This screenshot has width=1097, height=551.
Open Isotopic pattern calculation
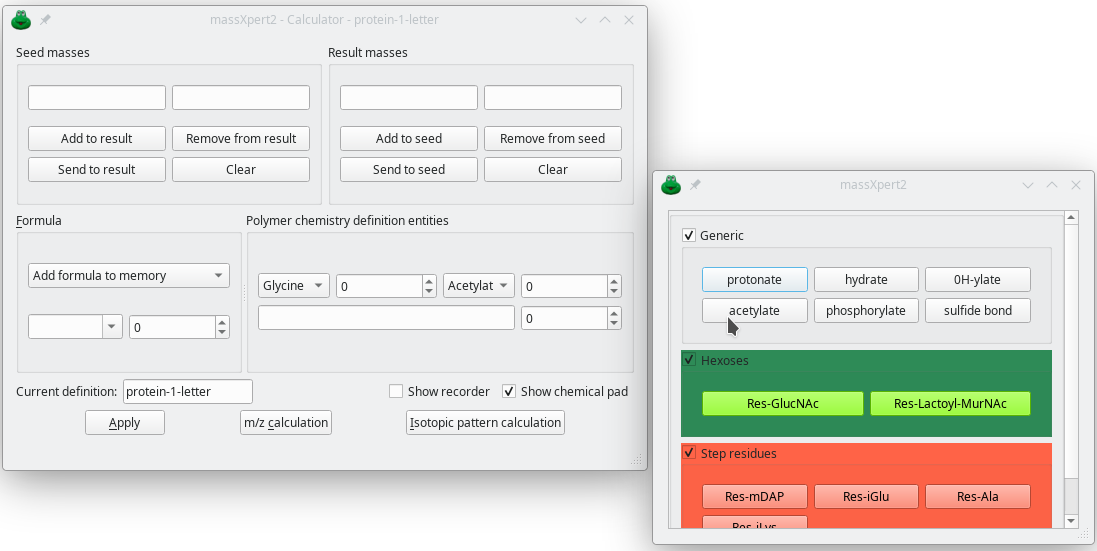485,422
